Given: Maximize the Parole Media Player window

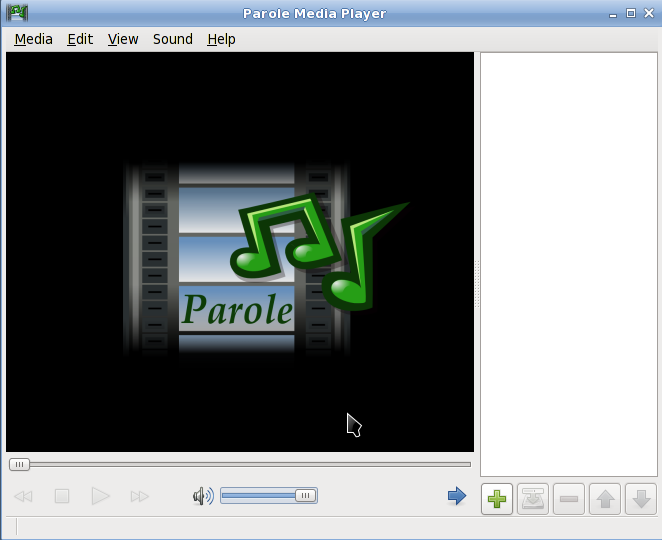Looking at the screenshot, I should tap(631, 14).
